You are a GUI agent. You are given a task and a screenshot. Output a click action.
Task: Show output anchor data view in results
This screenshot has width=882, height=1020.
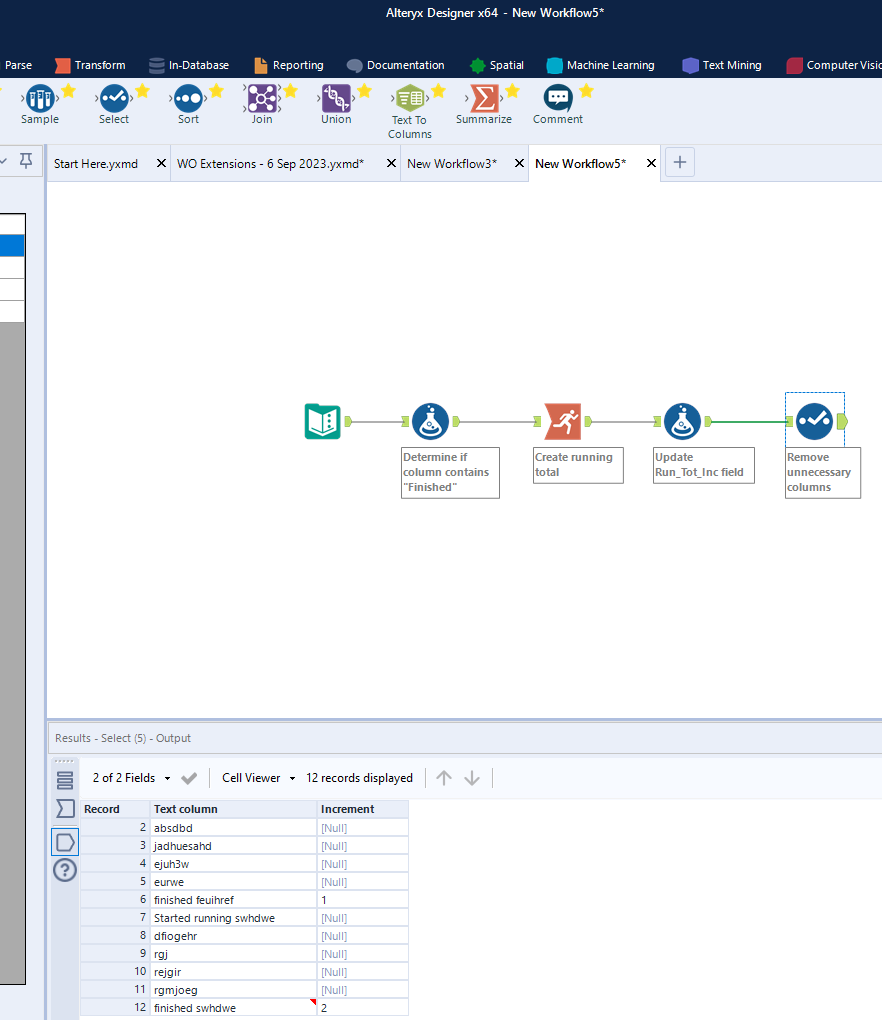(x=65, y=842)
